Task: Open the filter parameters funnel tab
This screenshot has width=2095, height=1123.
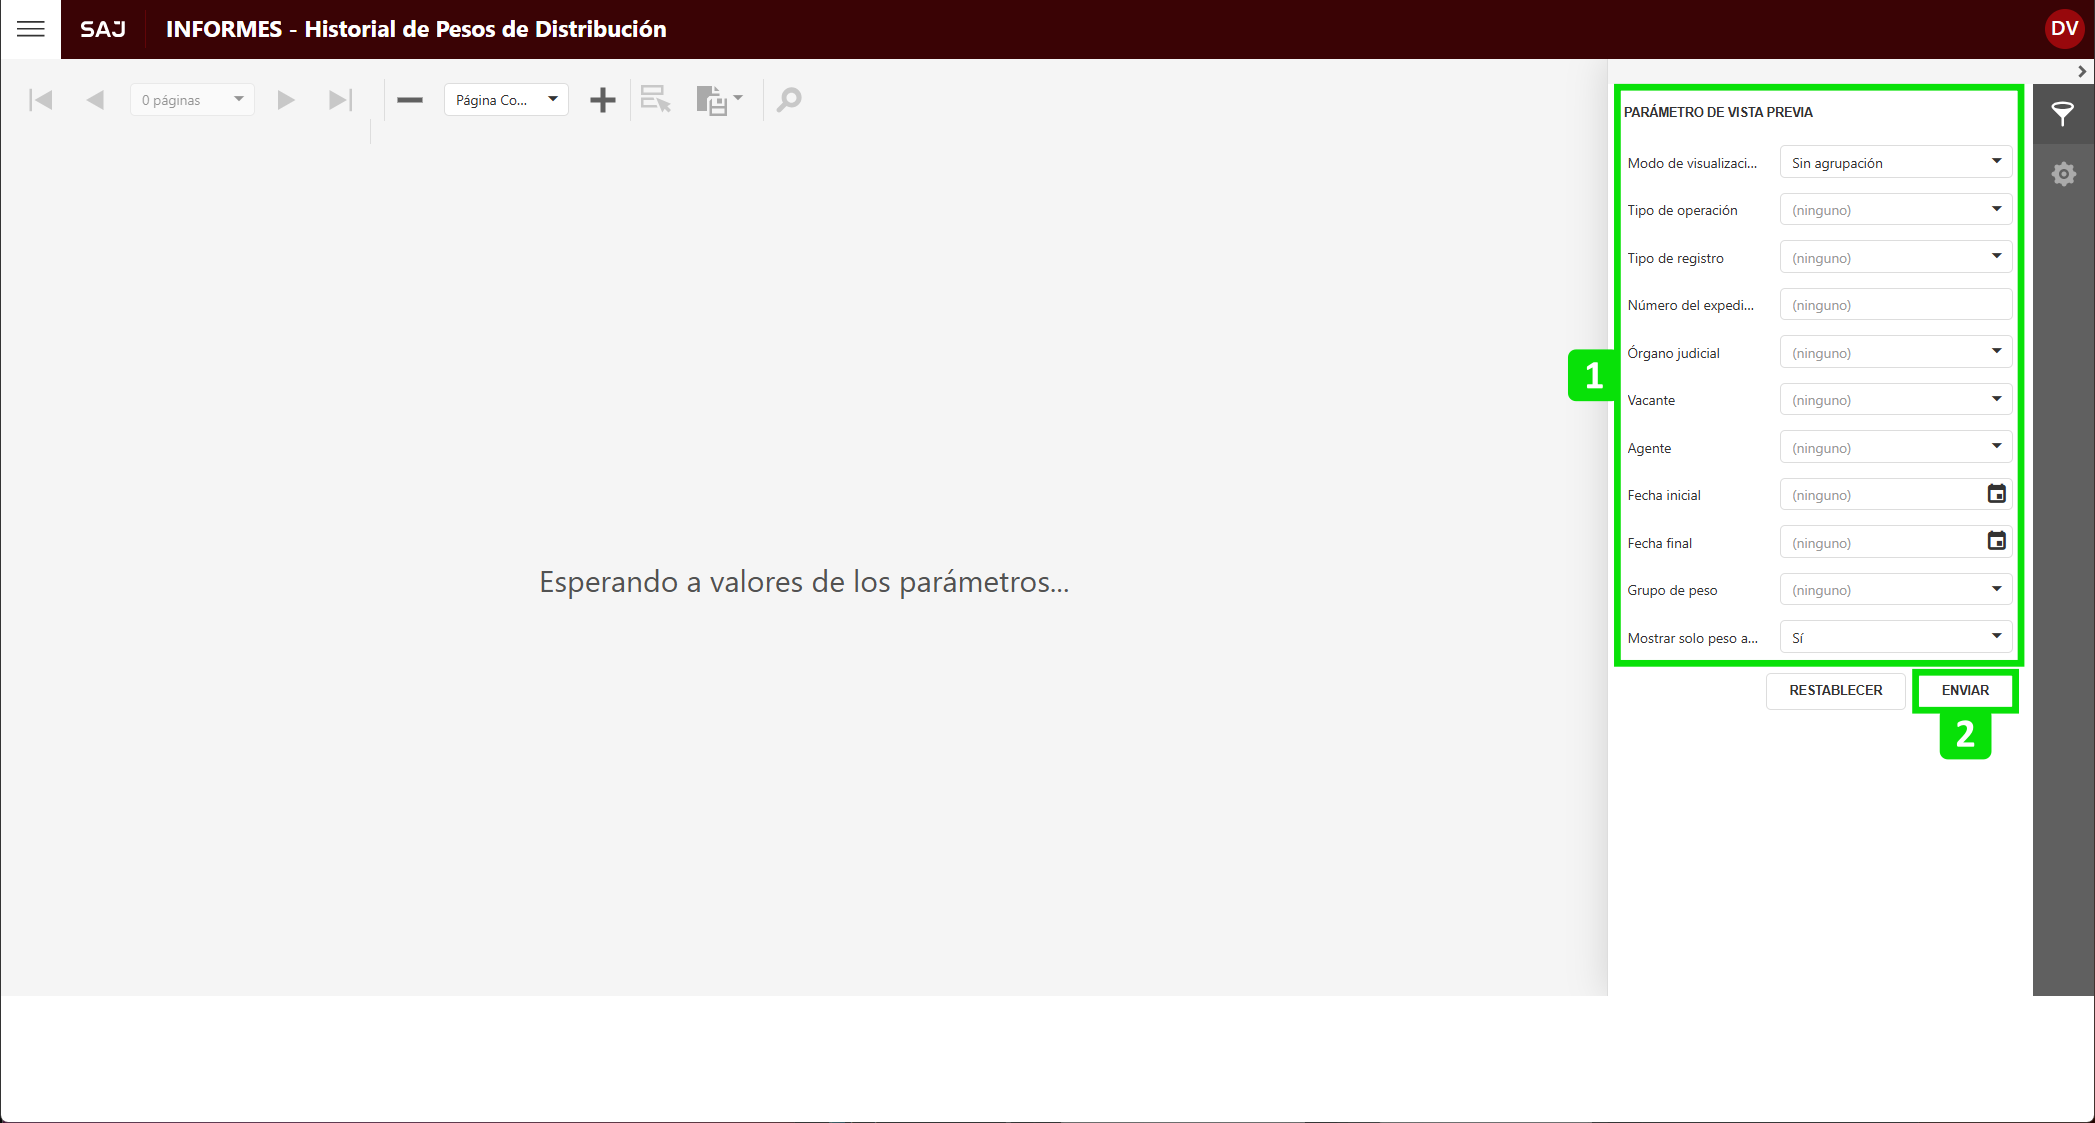Action: (2062, 113)
